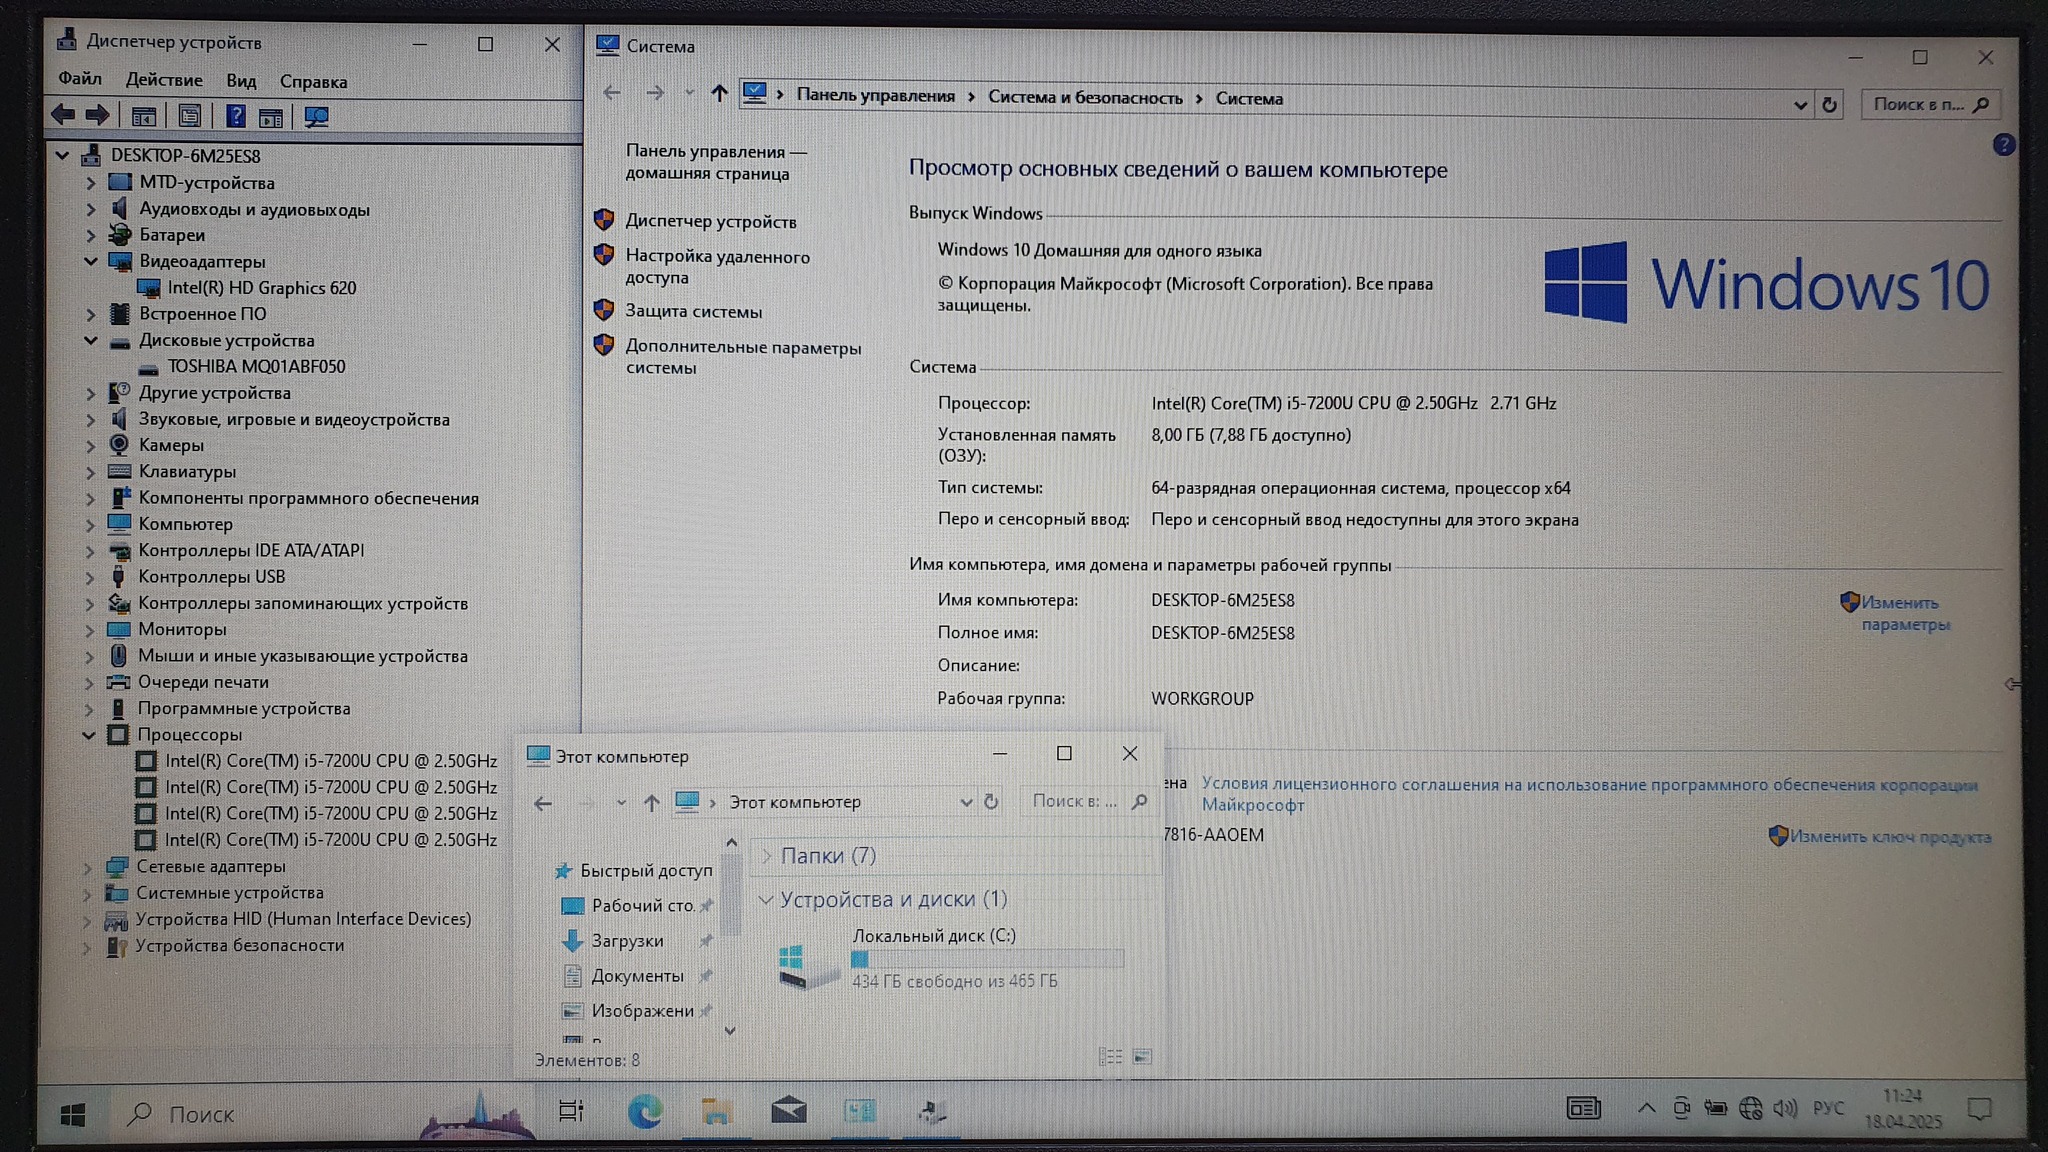Click the volume icon in system tray
This screenshot has height=1152, width=2048.
1784,1108
